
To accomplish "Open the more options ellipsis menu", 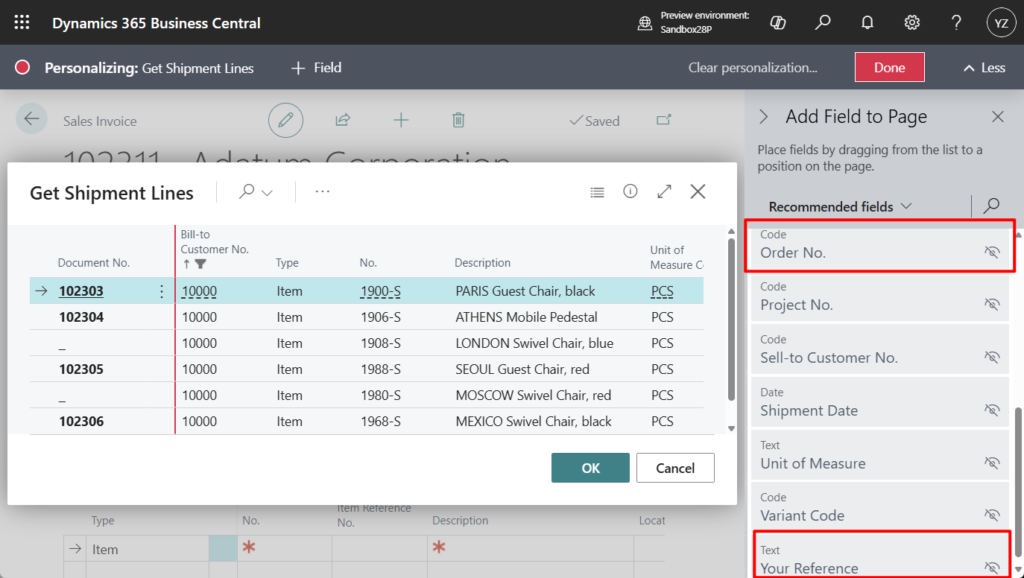I will click(x=322, y=192).
